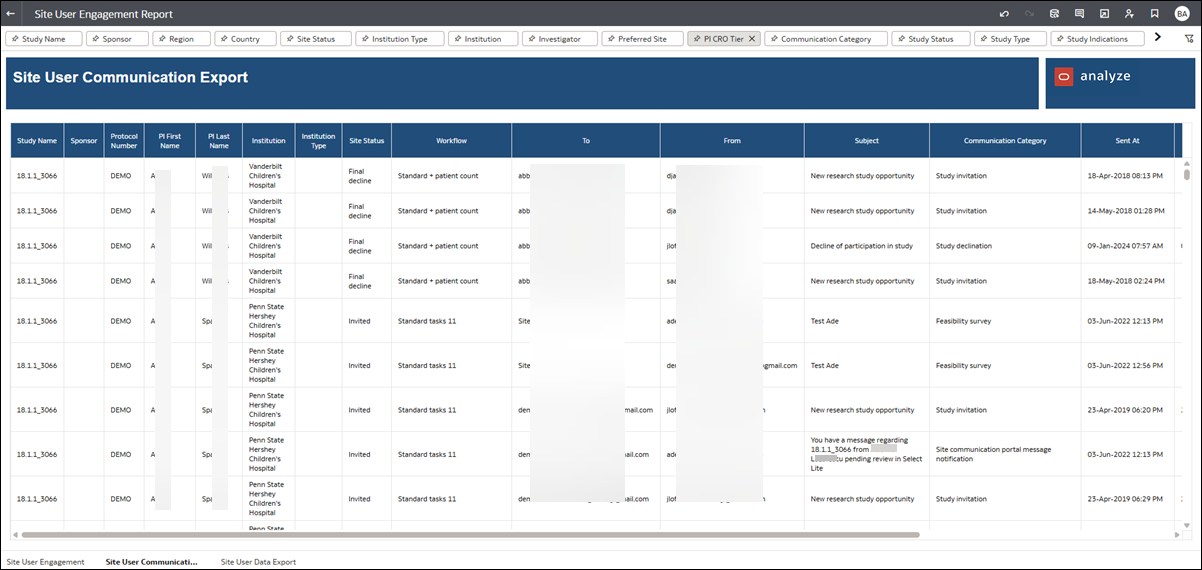The width and height of the screenshot is (1202, 570).
Task: Open the Communication Category filter
Action: coord(827,39)
